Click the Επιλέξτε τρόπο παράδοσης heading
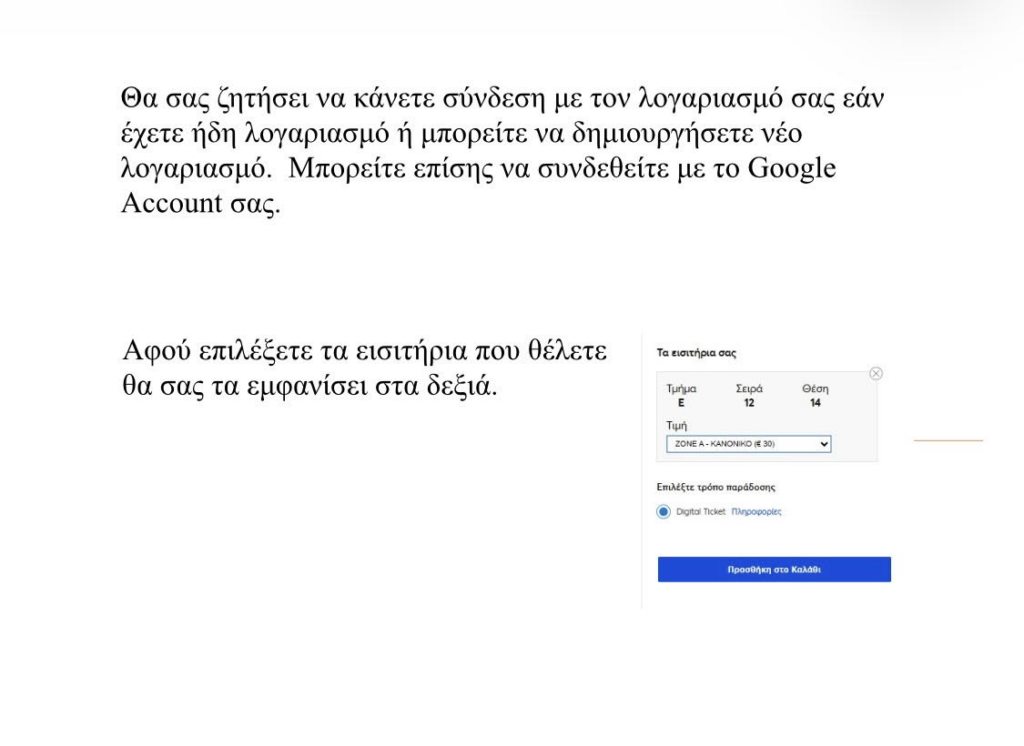The image size is (1024, 746). click(x=716, y=487)
